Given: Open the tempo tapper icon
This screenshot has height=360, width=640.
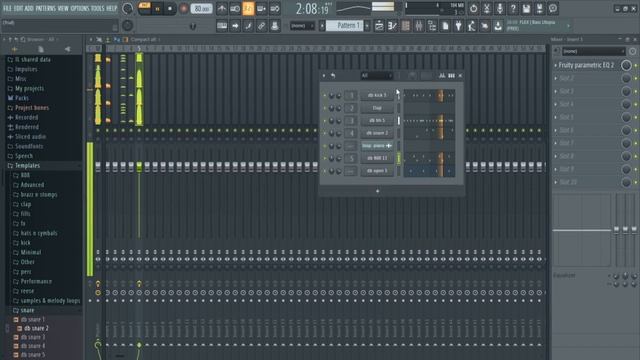Looking at the screenshot, I should click(x=471, y=26).
